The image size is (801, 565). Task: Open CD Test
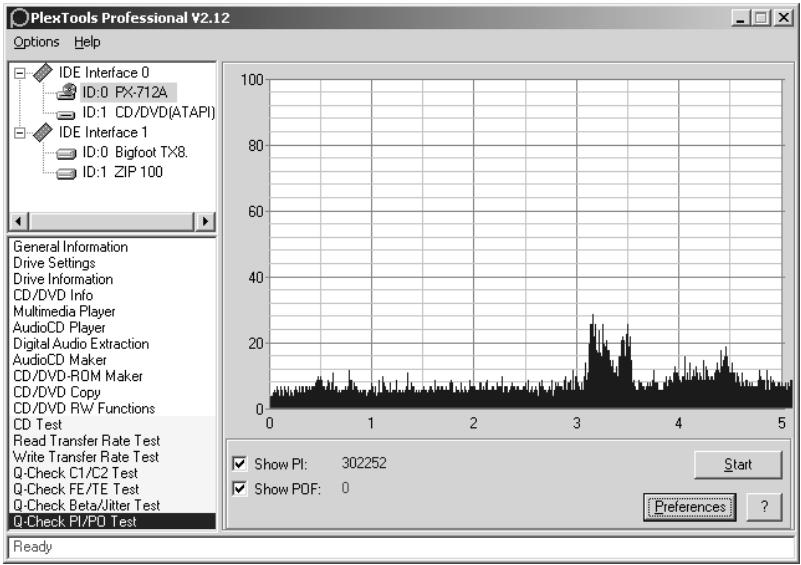pyautogui.click(x=37, y=425)
